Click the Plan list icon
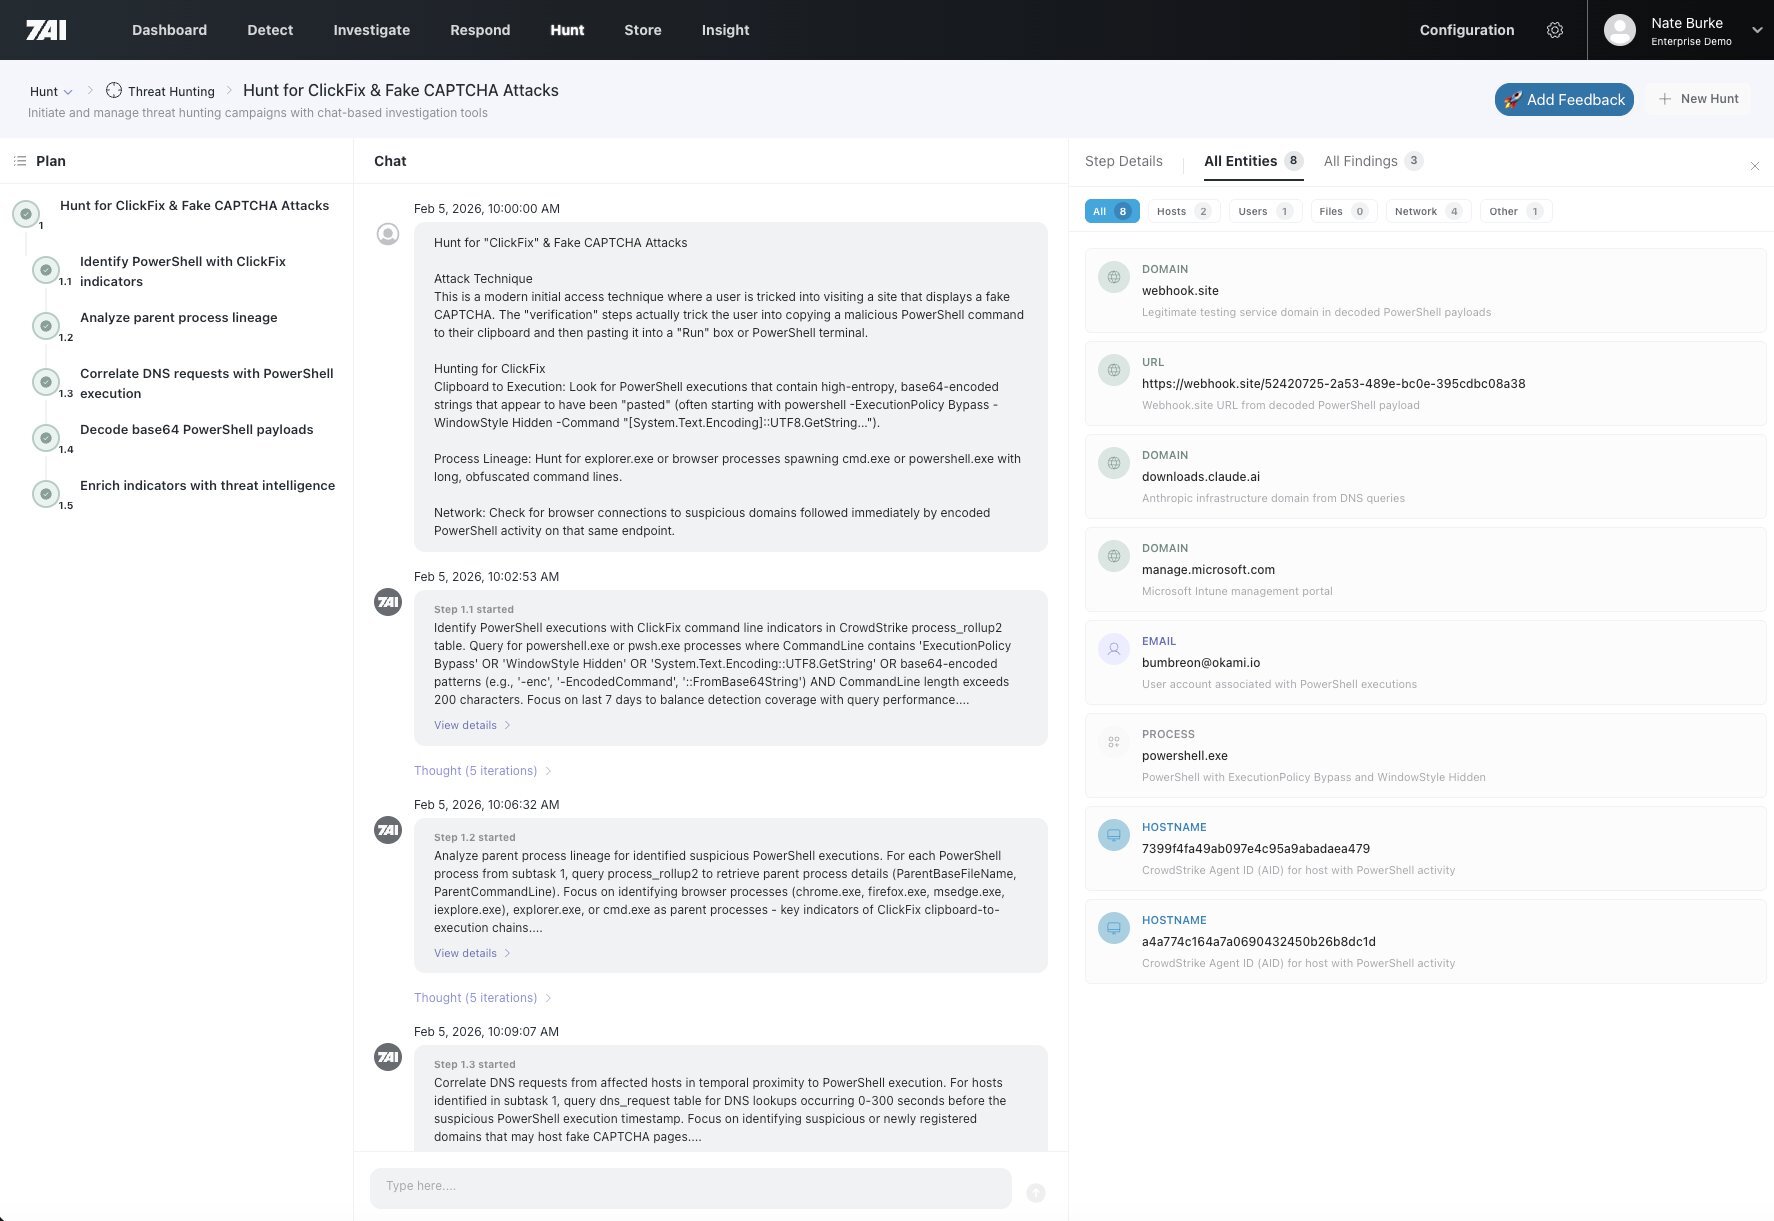This screenshot has height=1221, width=1774. pos(19,161)
